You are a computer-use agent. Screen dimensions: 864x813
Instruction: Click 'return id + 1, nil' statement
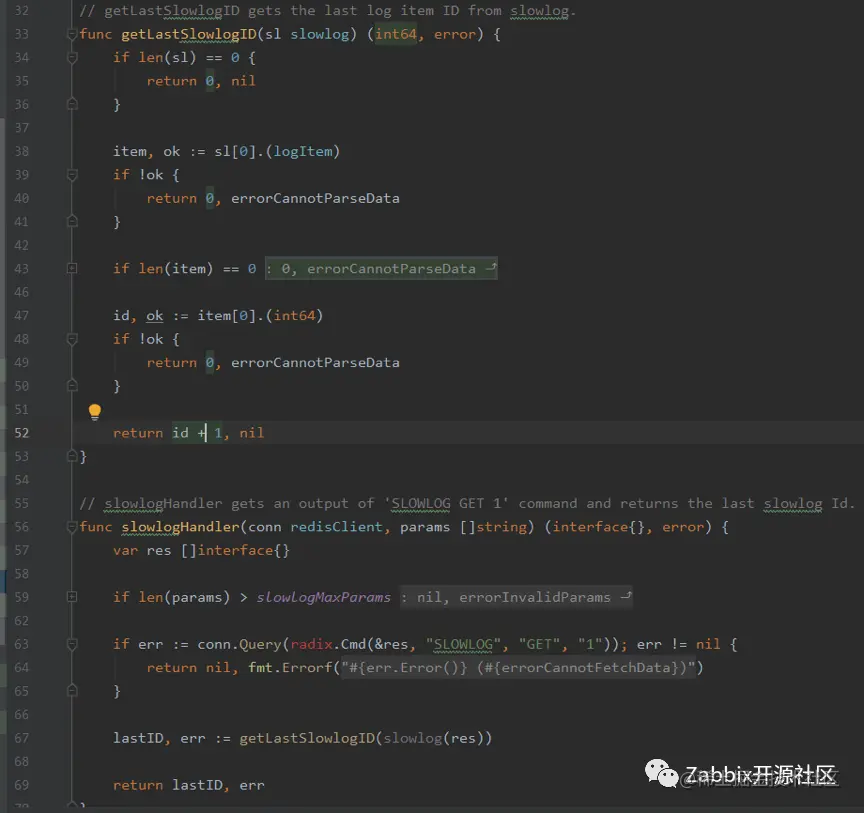188,433
